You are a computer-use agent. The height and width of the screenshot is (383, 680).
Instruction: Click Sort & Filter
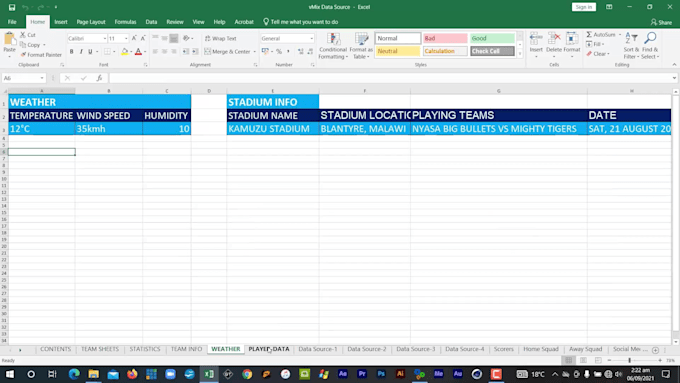(631, 46)
